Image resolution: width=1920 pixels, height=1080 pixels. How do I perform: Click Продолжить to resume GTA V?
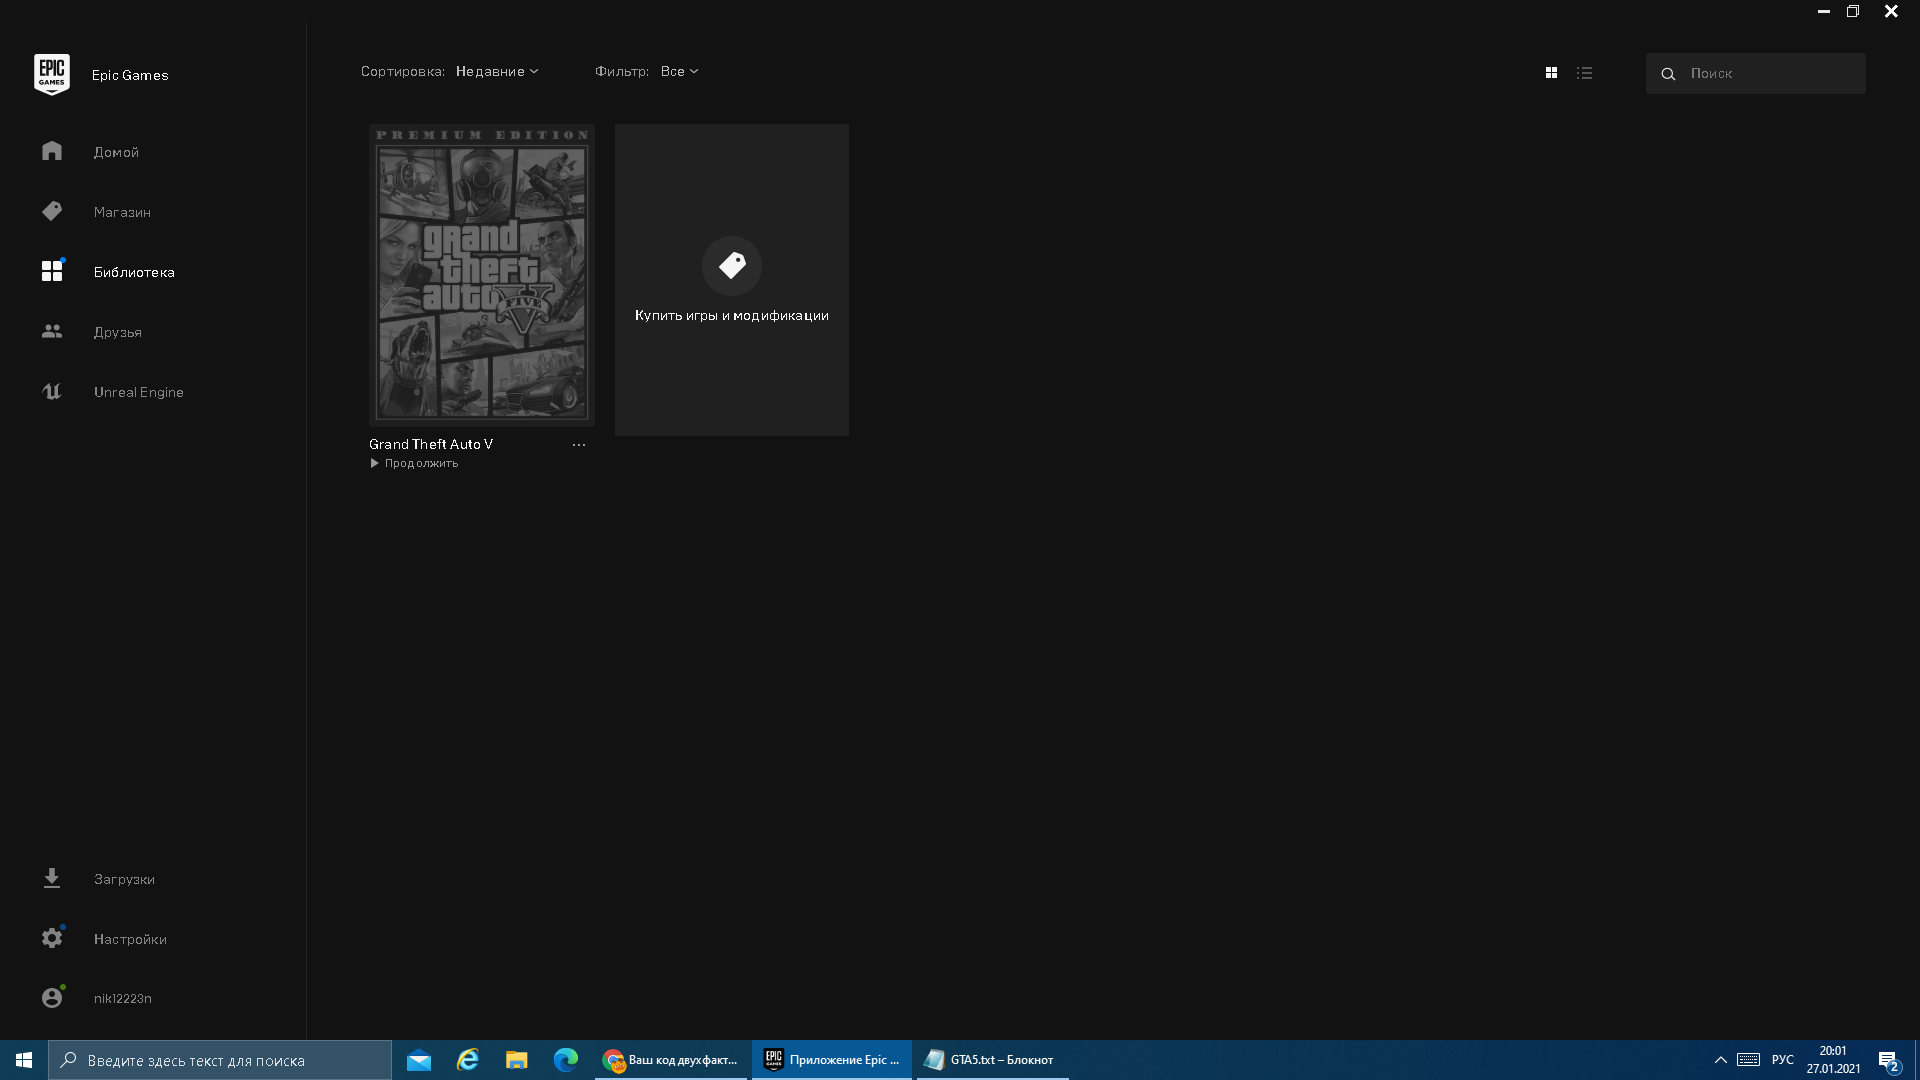pos(414,463)
